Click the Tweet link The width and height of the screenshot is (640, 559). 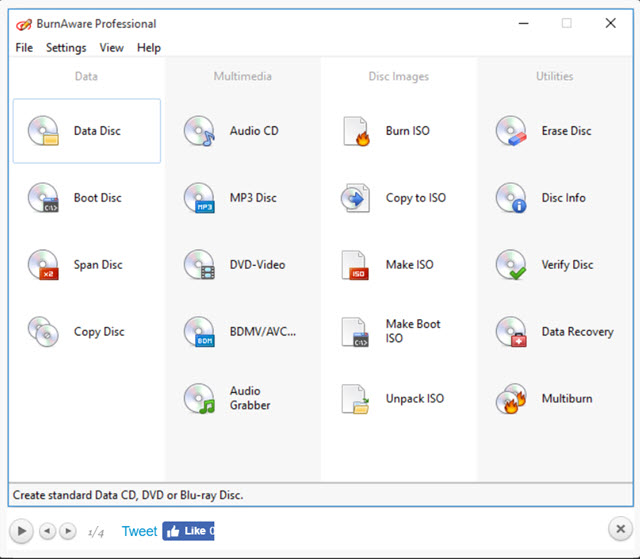click(x=139, y=531)
